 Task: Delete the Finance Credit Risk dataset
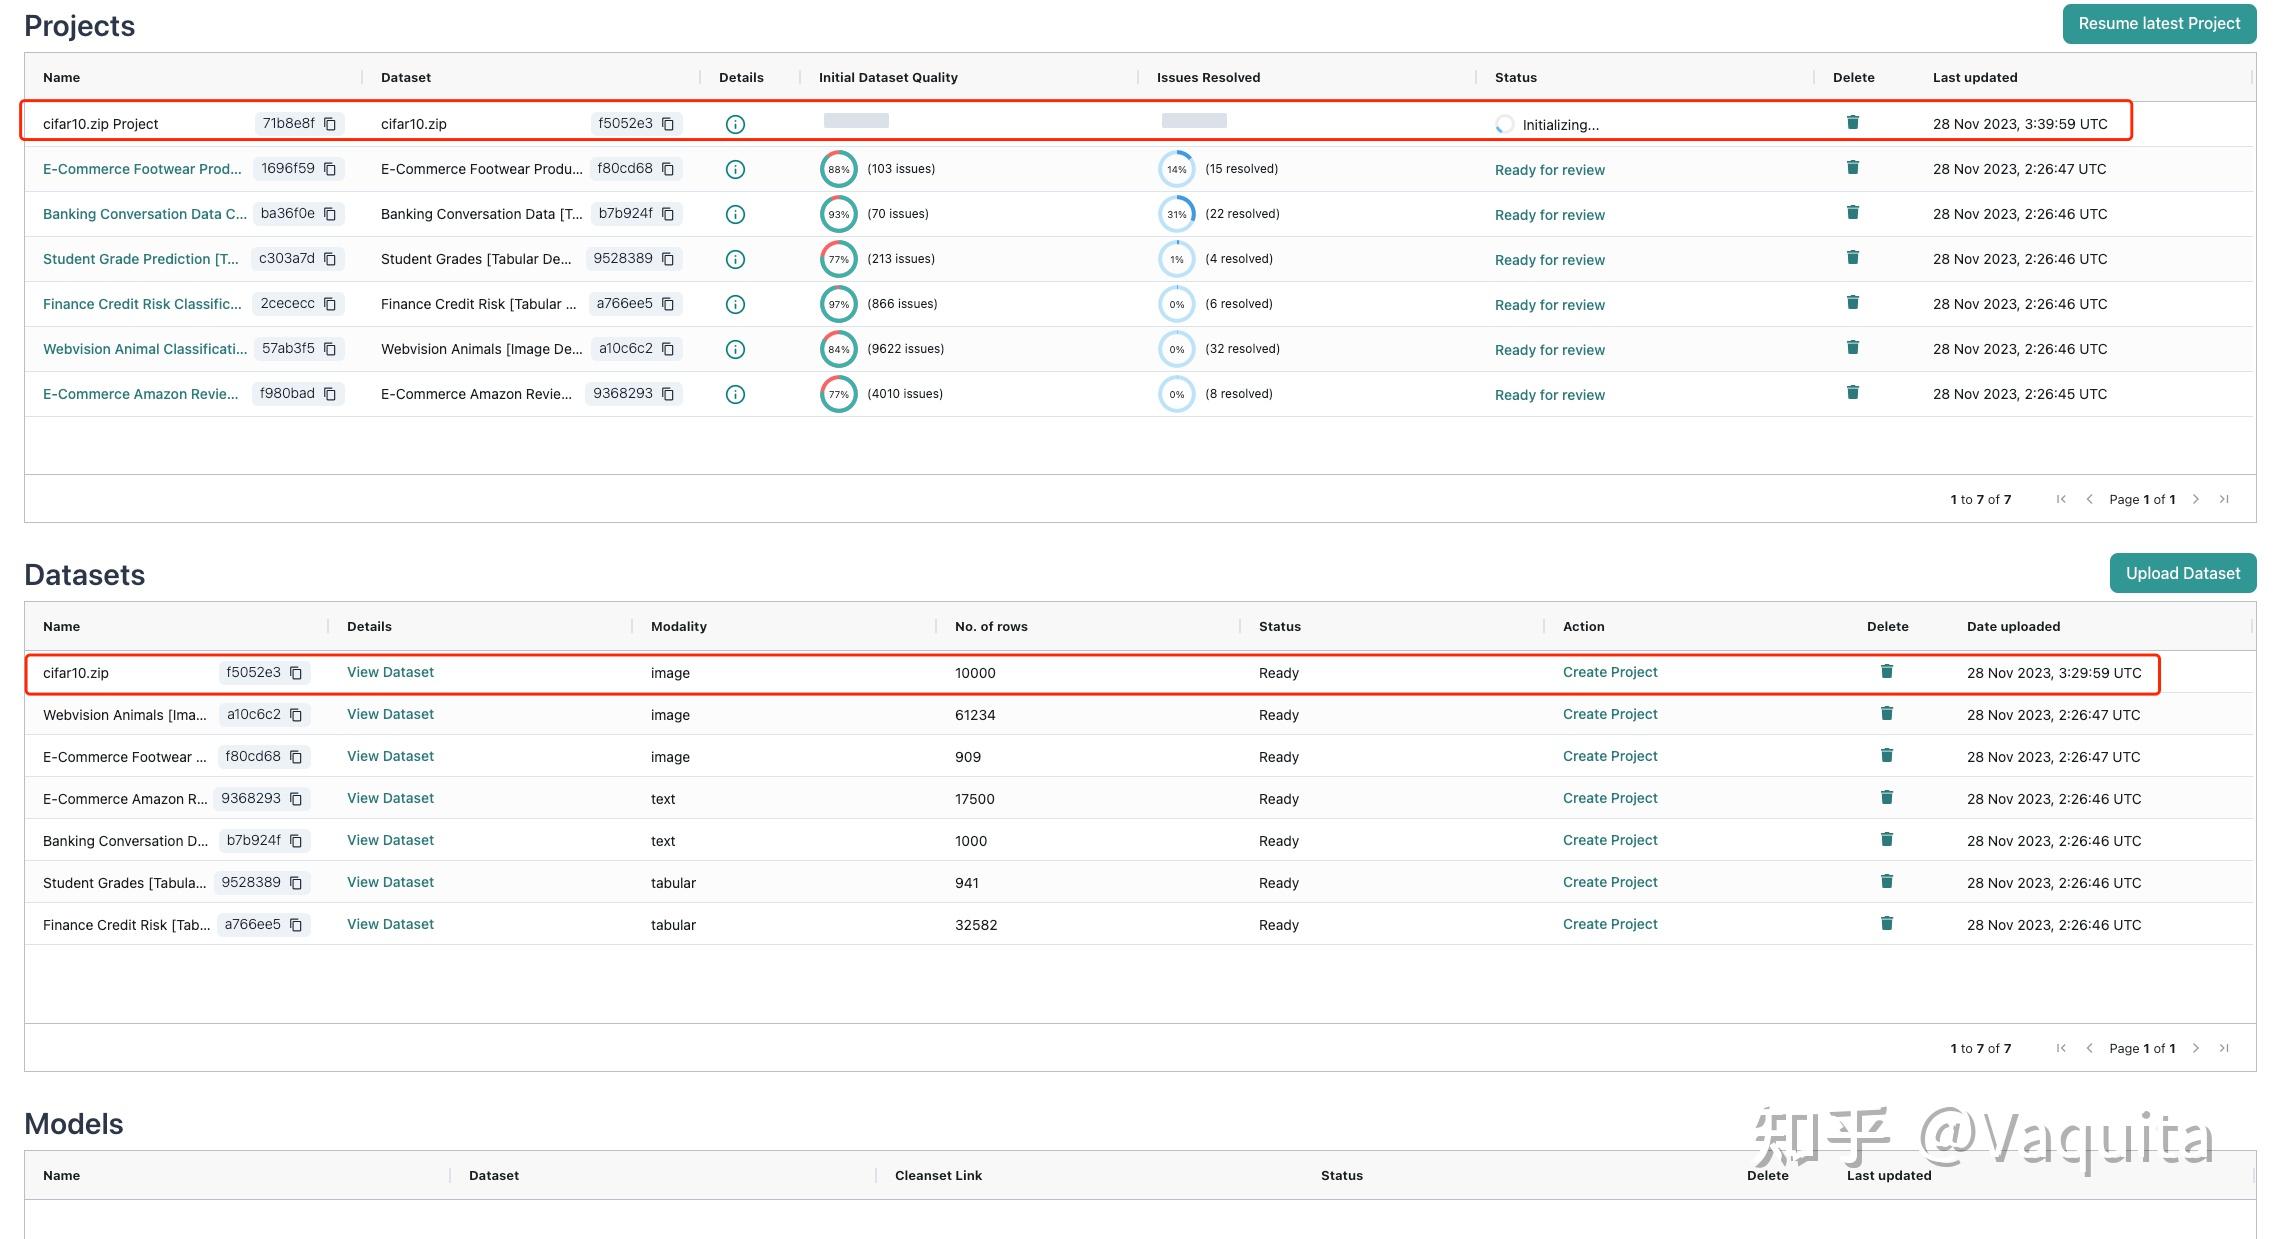pyautogui.click(x=1886, y=924)
